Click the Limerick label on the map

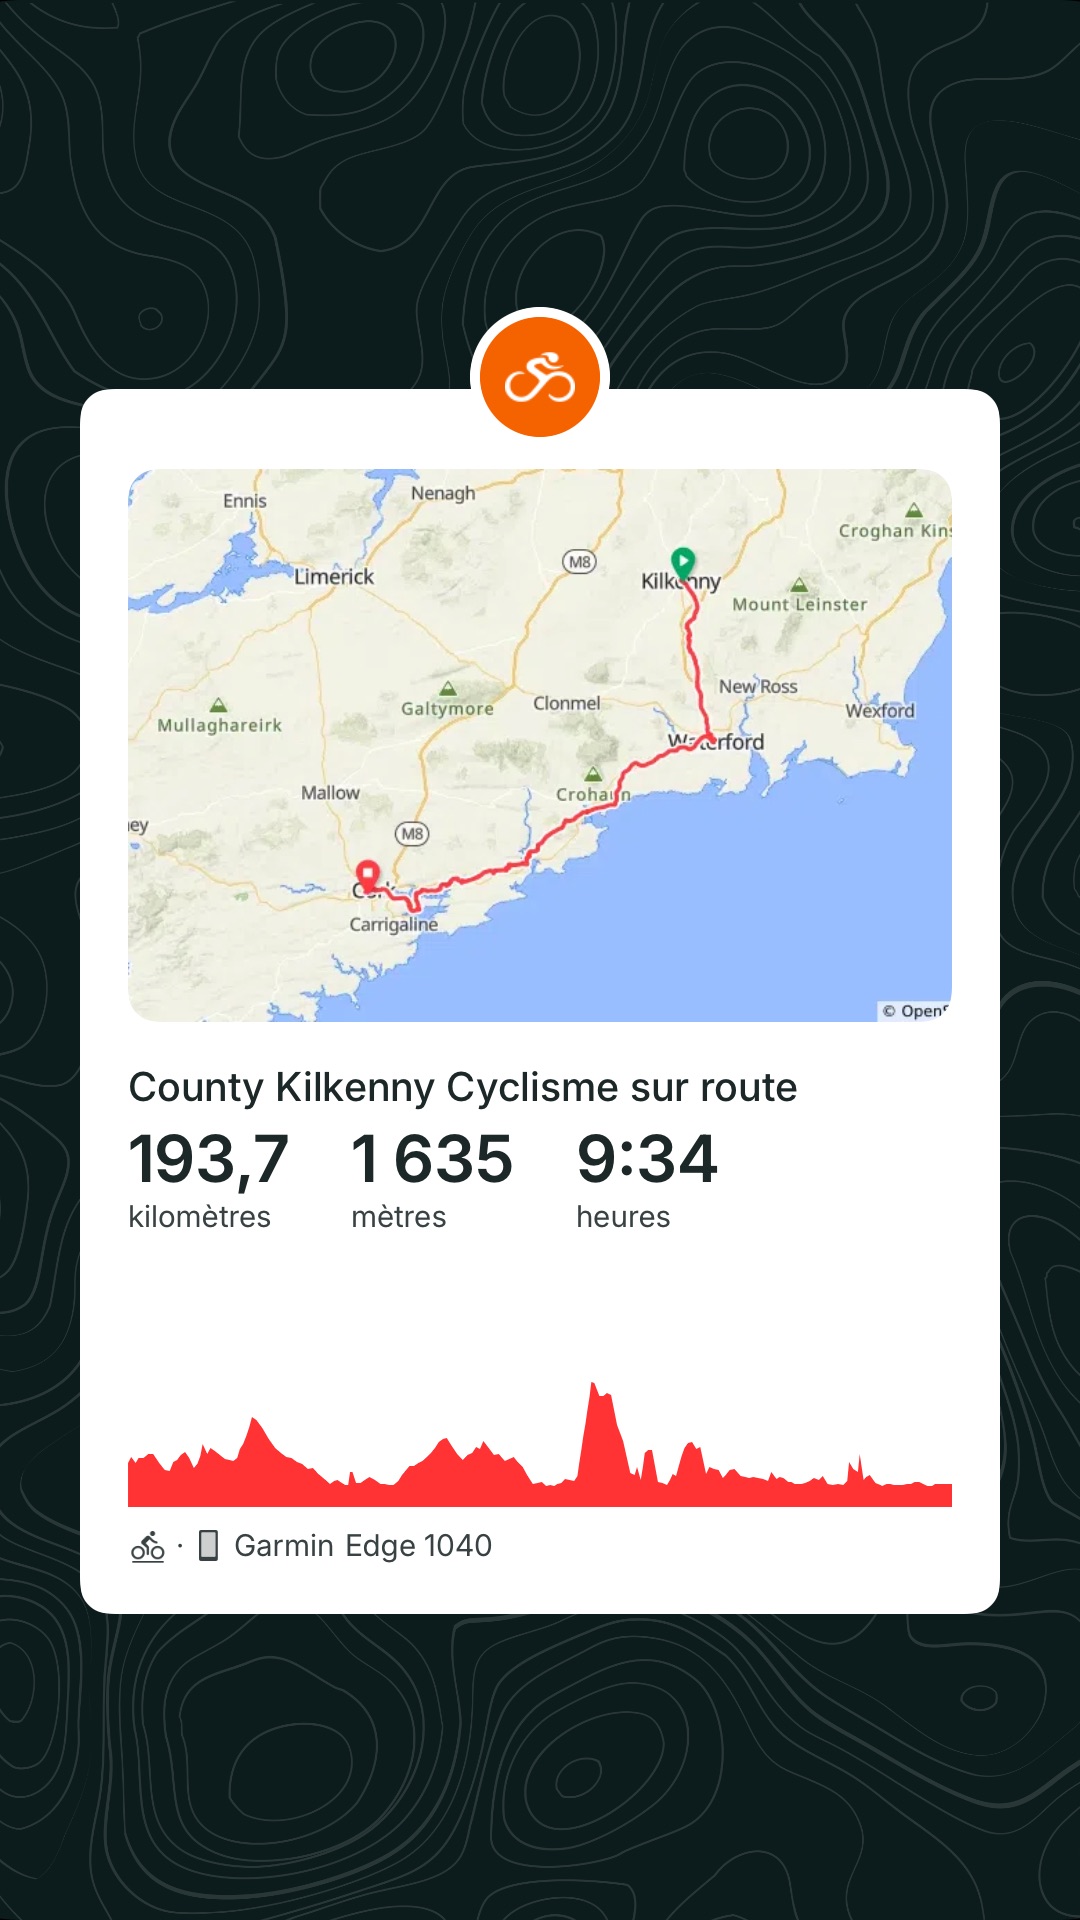pos(334,577)
